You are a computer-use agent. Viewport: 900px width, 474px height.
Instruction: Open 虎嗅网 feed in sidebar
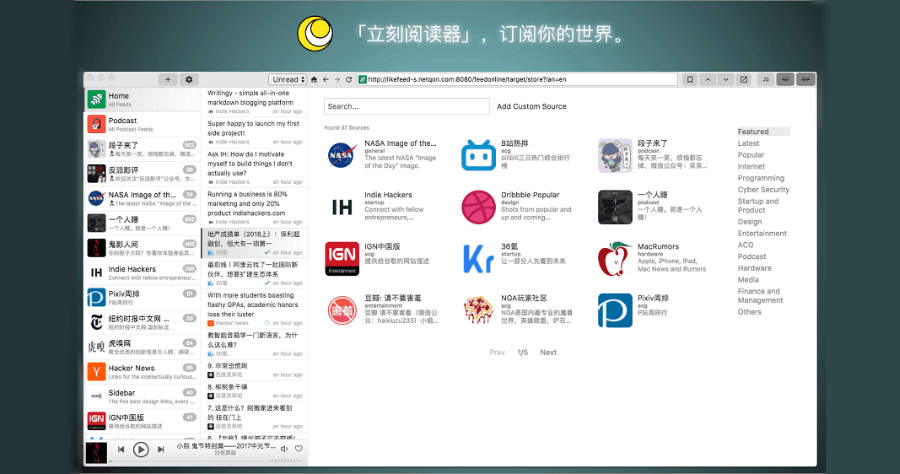point(142,347)
